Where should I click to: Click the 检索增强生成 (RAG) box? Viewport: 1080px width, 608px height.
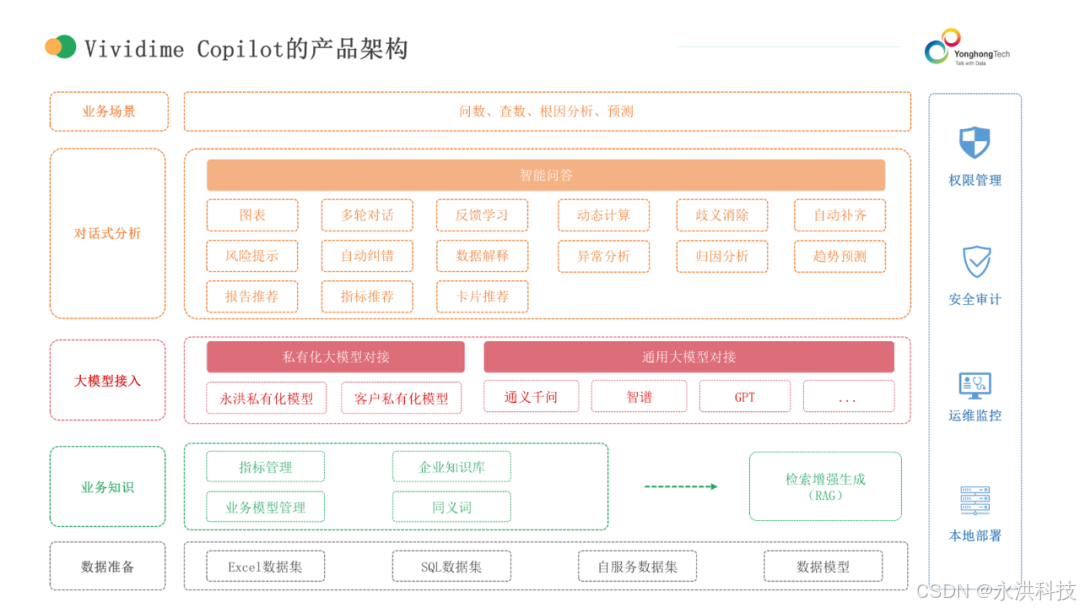[x=825, y=486]
